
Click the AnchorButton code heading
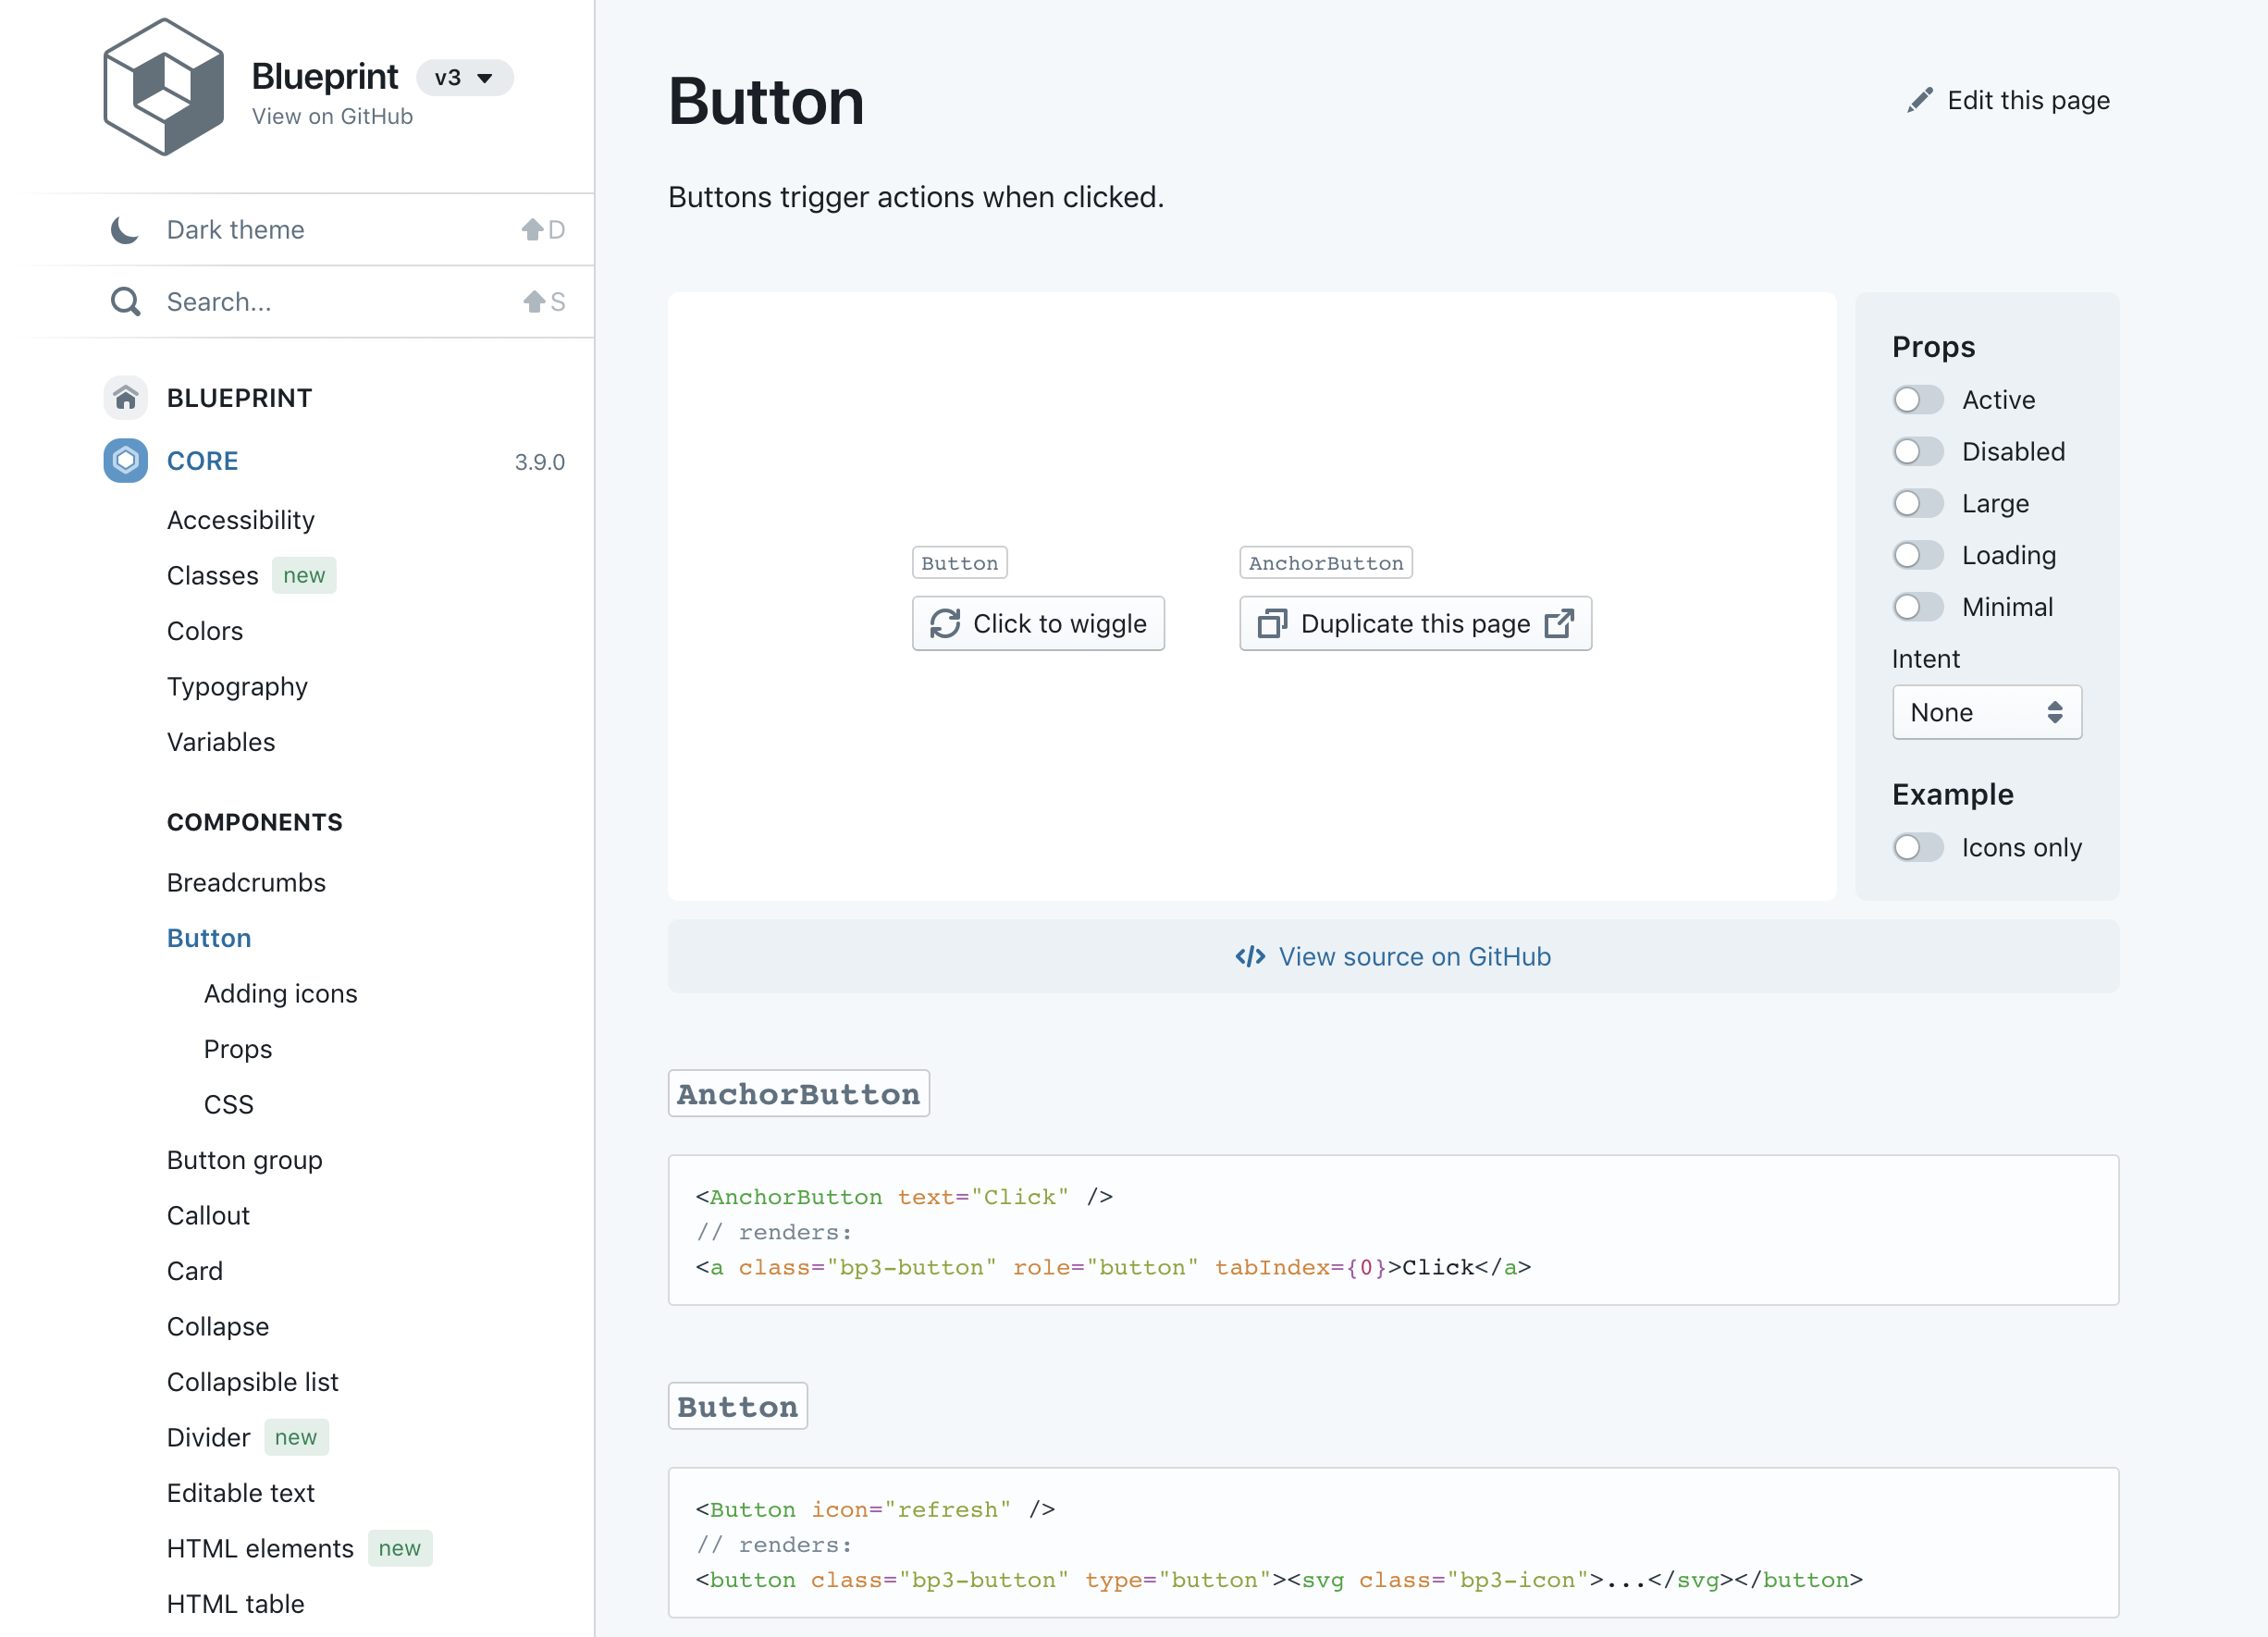point(798,1094)
